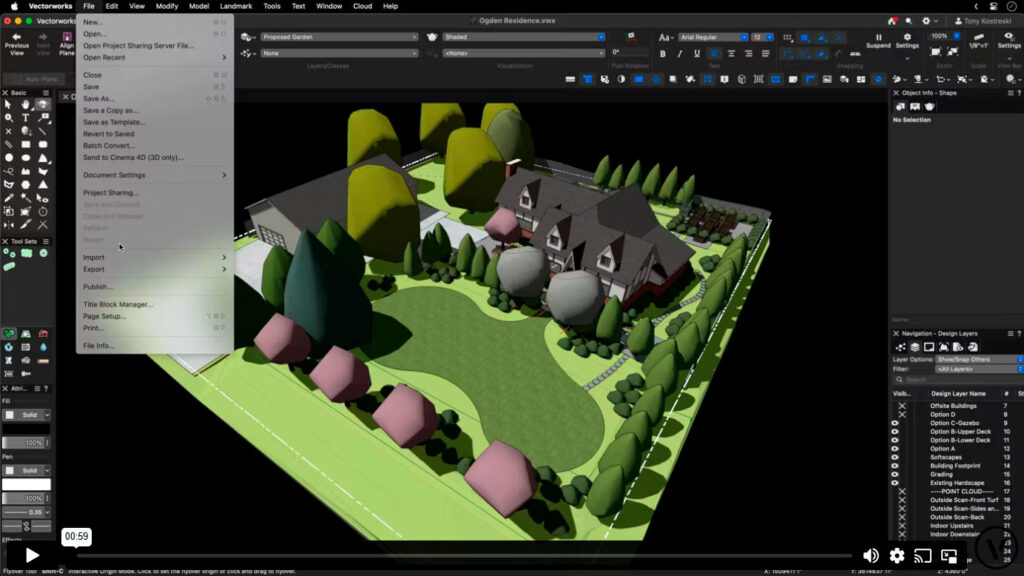Activate the Selection arrow tool
Image resolution: width=1024 pixels, height=576 pixels.
coord(8,104)
